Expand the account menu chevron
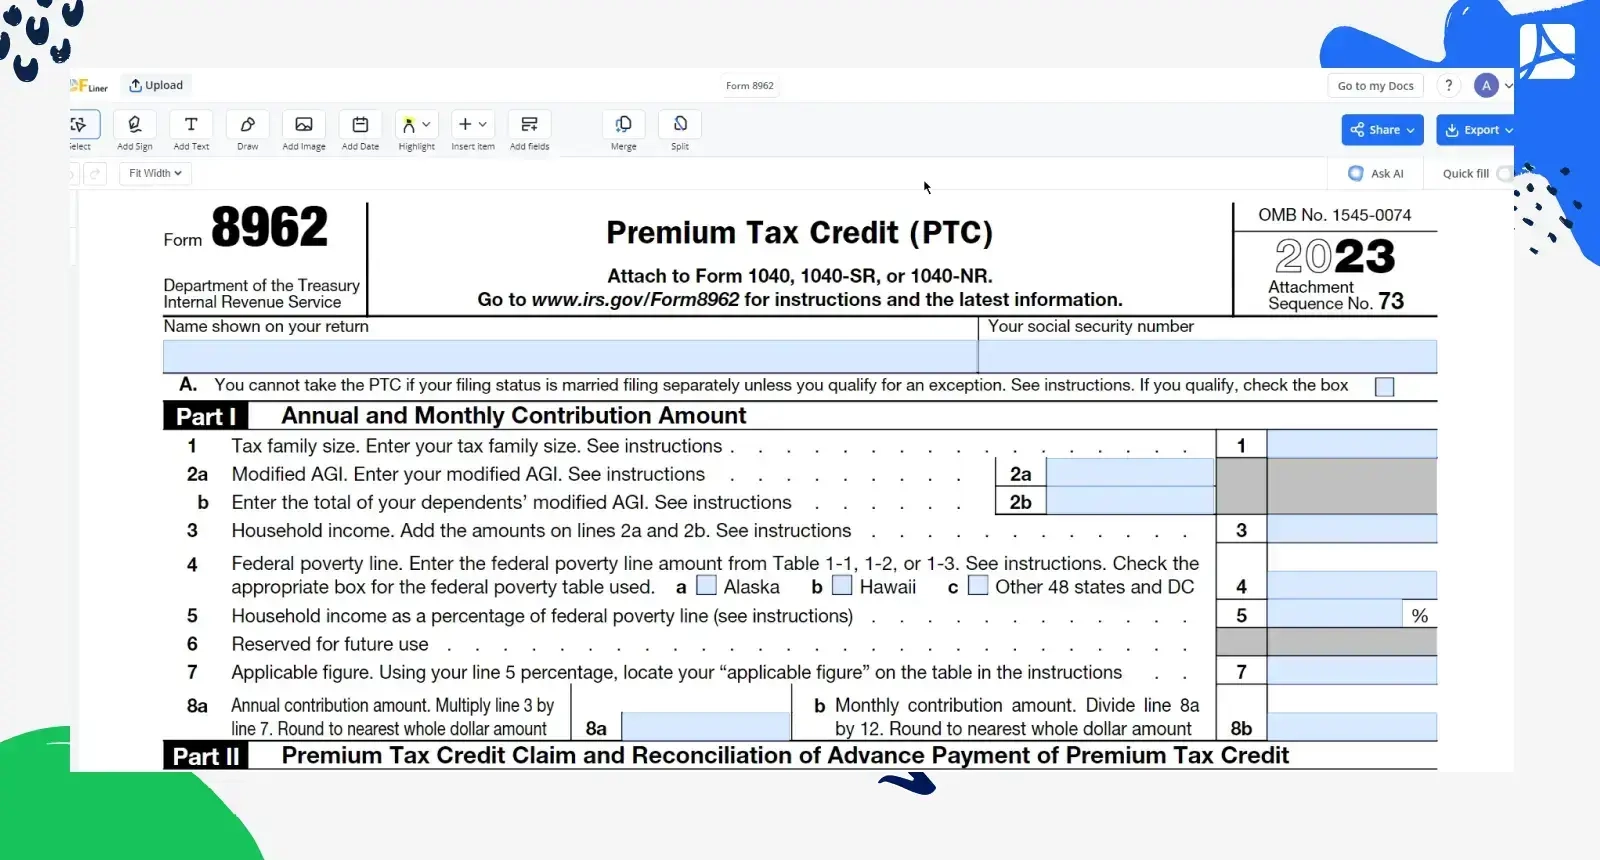Screen dimensions: 1600x860 pyautogui.click(x=1508, y=86)
